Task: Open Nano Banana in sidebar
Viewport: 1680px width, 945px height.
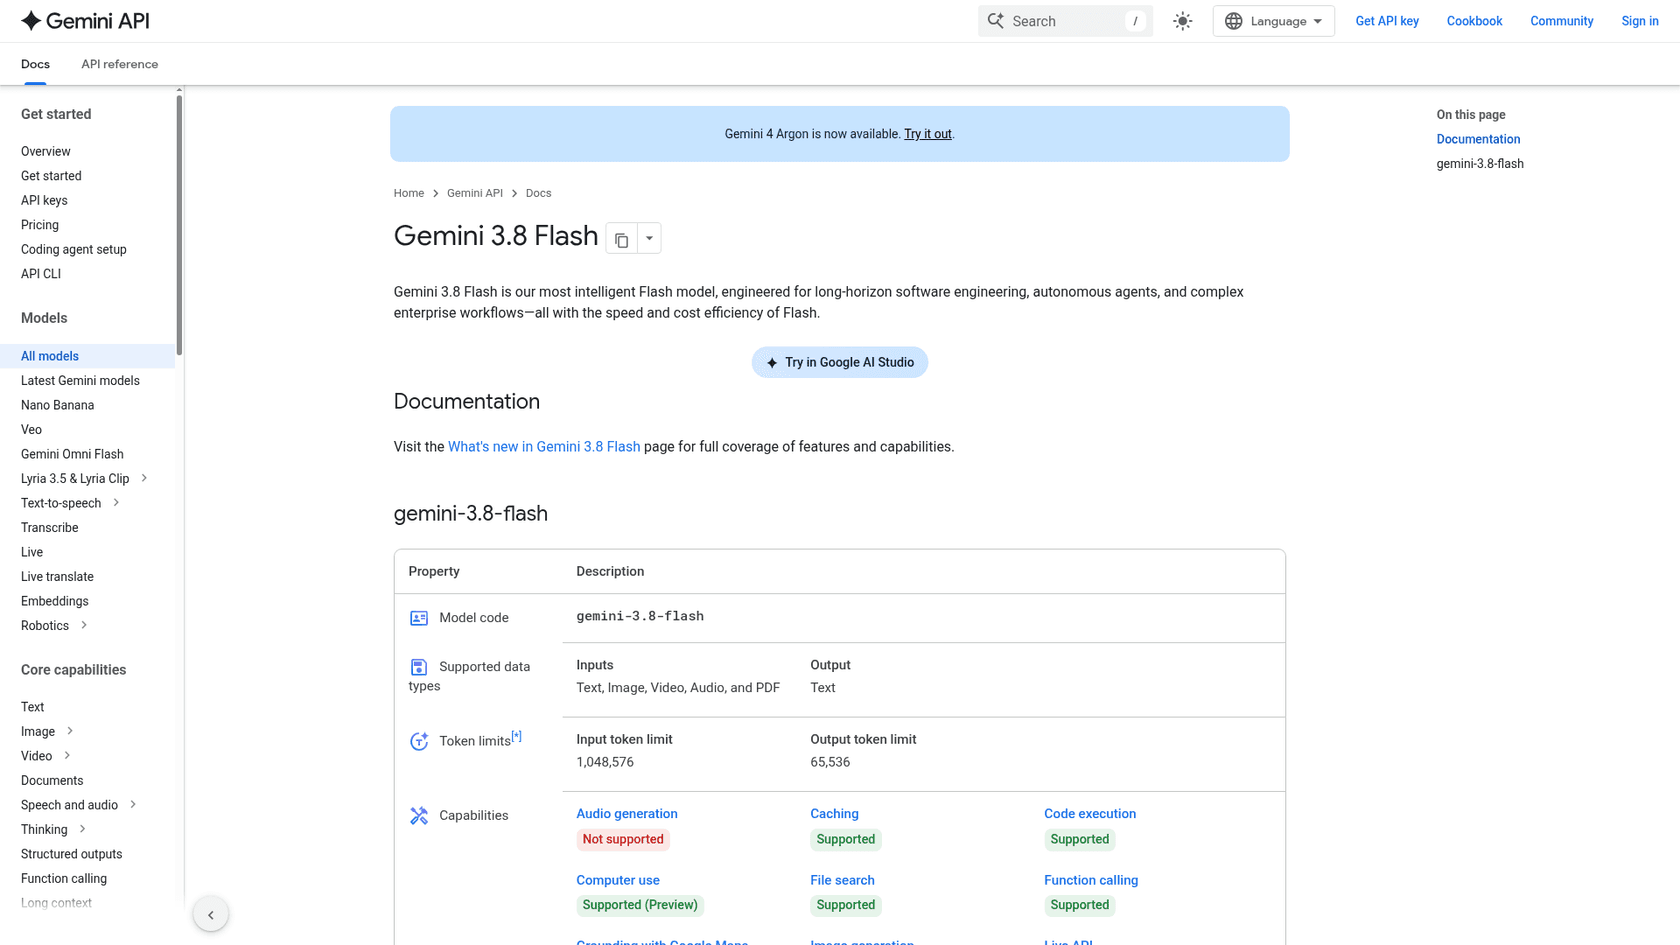Action: click(x=57, y=405)
